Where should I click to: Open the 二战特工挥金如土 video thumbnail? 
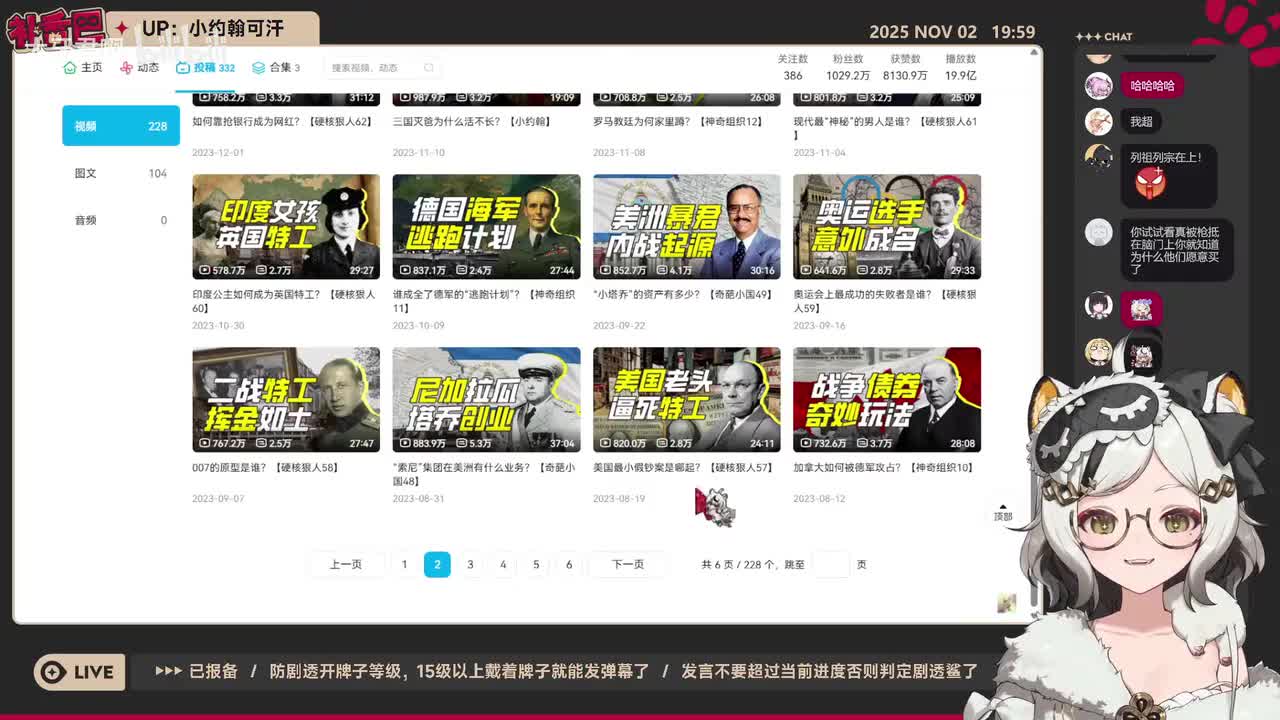286,400
